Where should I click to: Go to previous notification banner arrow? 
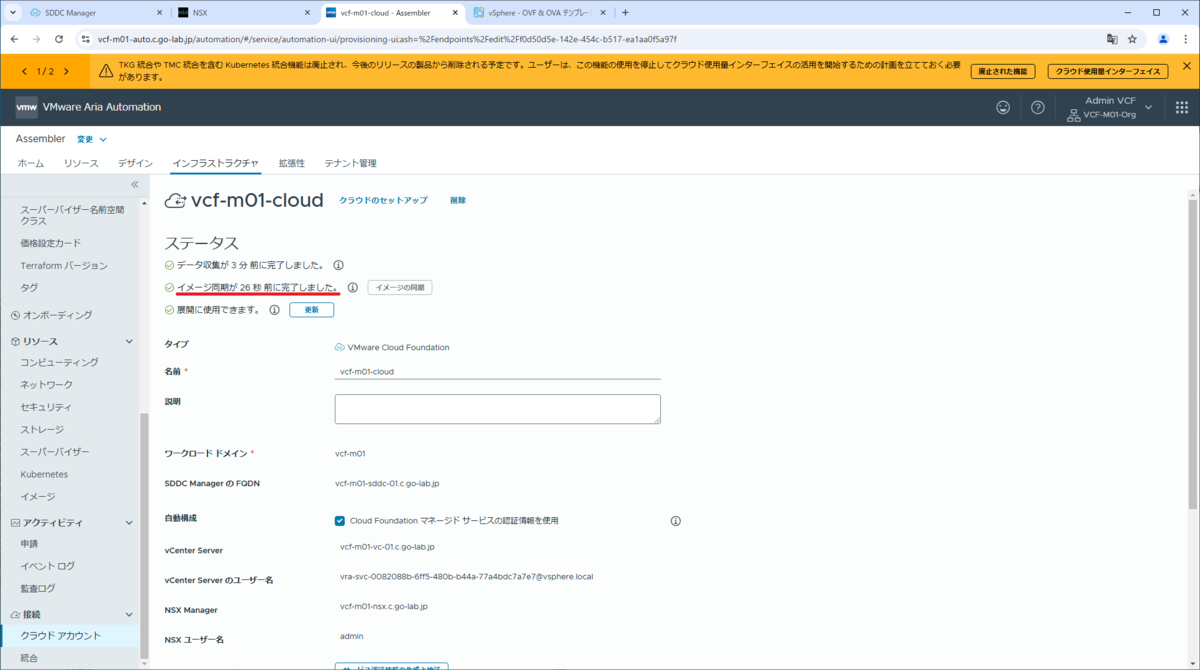24,71
